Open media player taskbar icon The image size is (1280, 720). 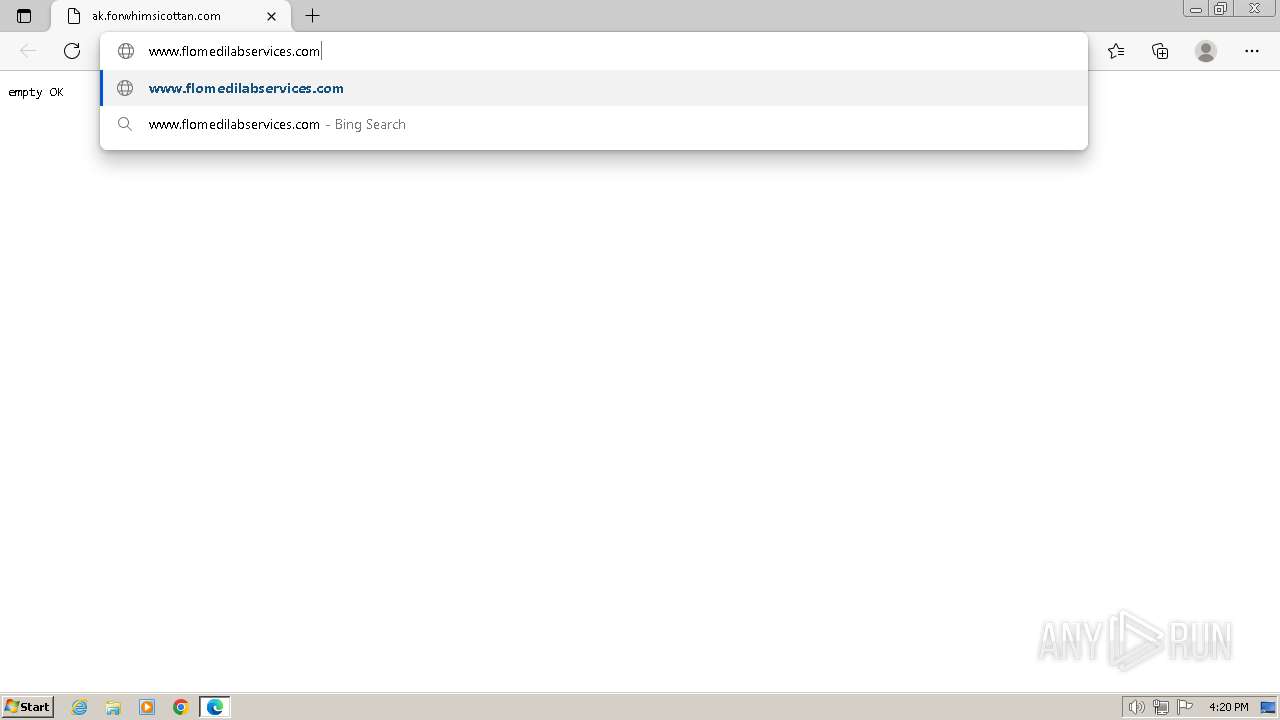tap(147, 707)
